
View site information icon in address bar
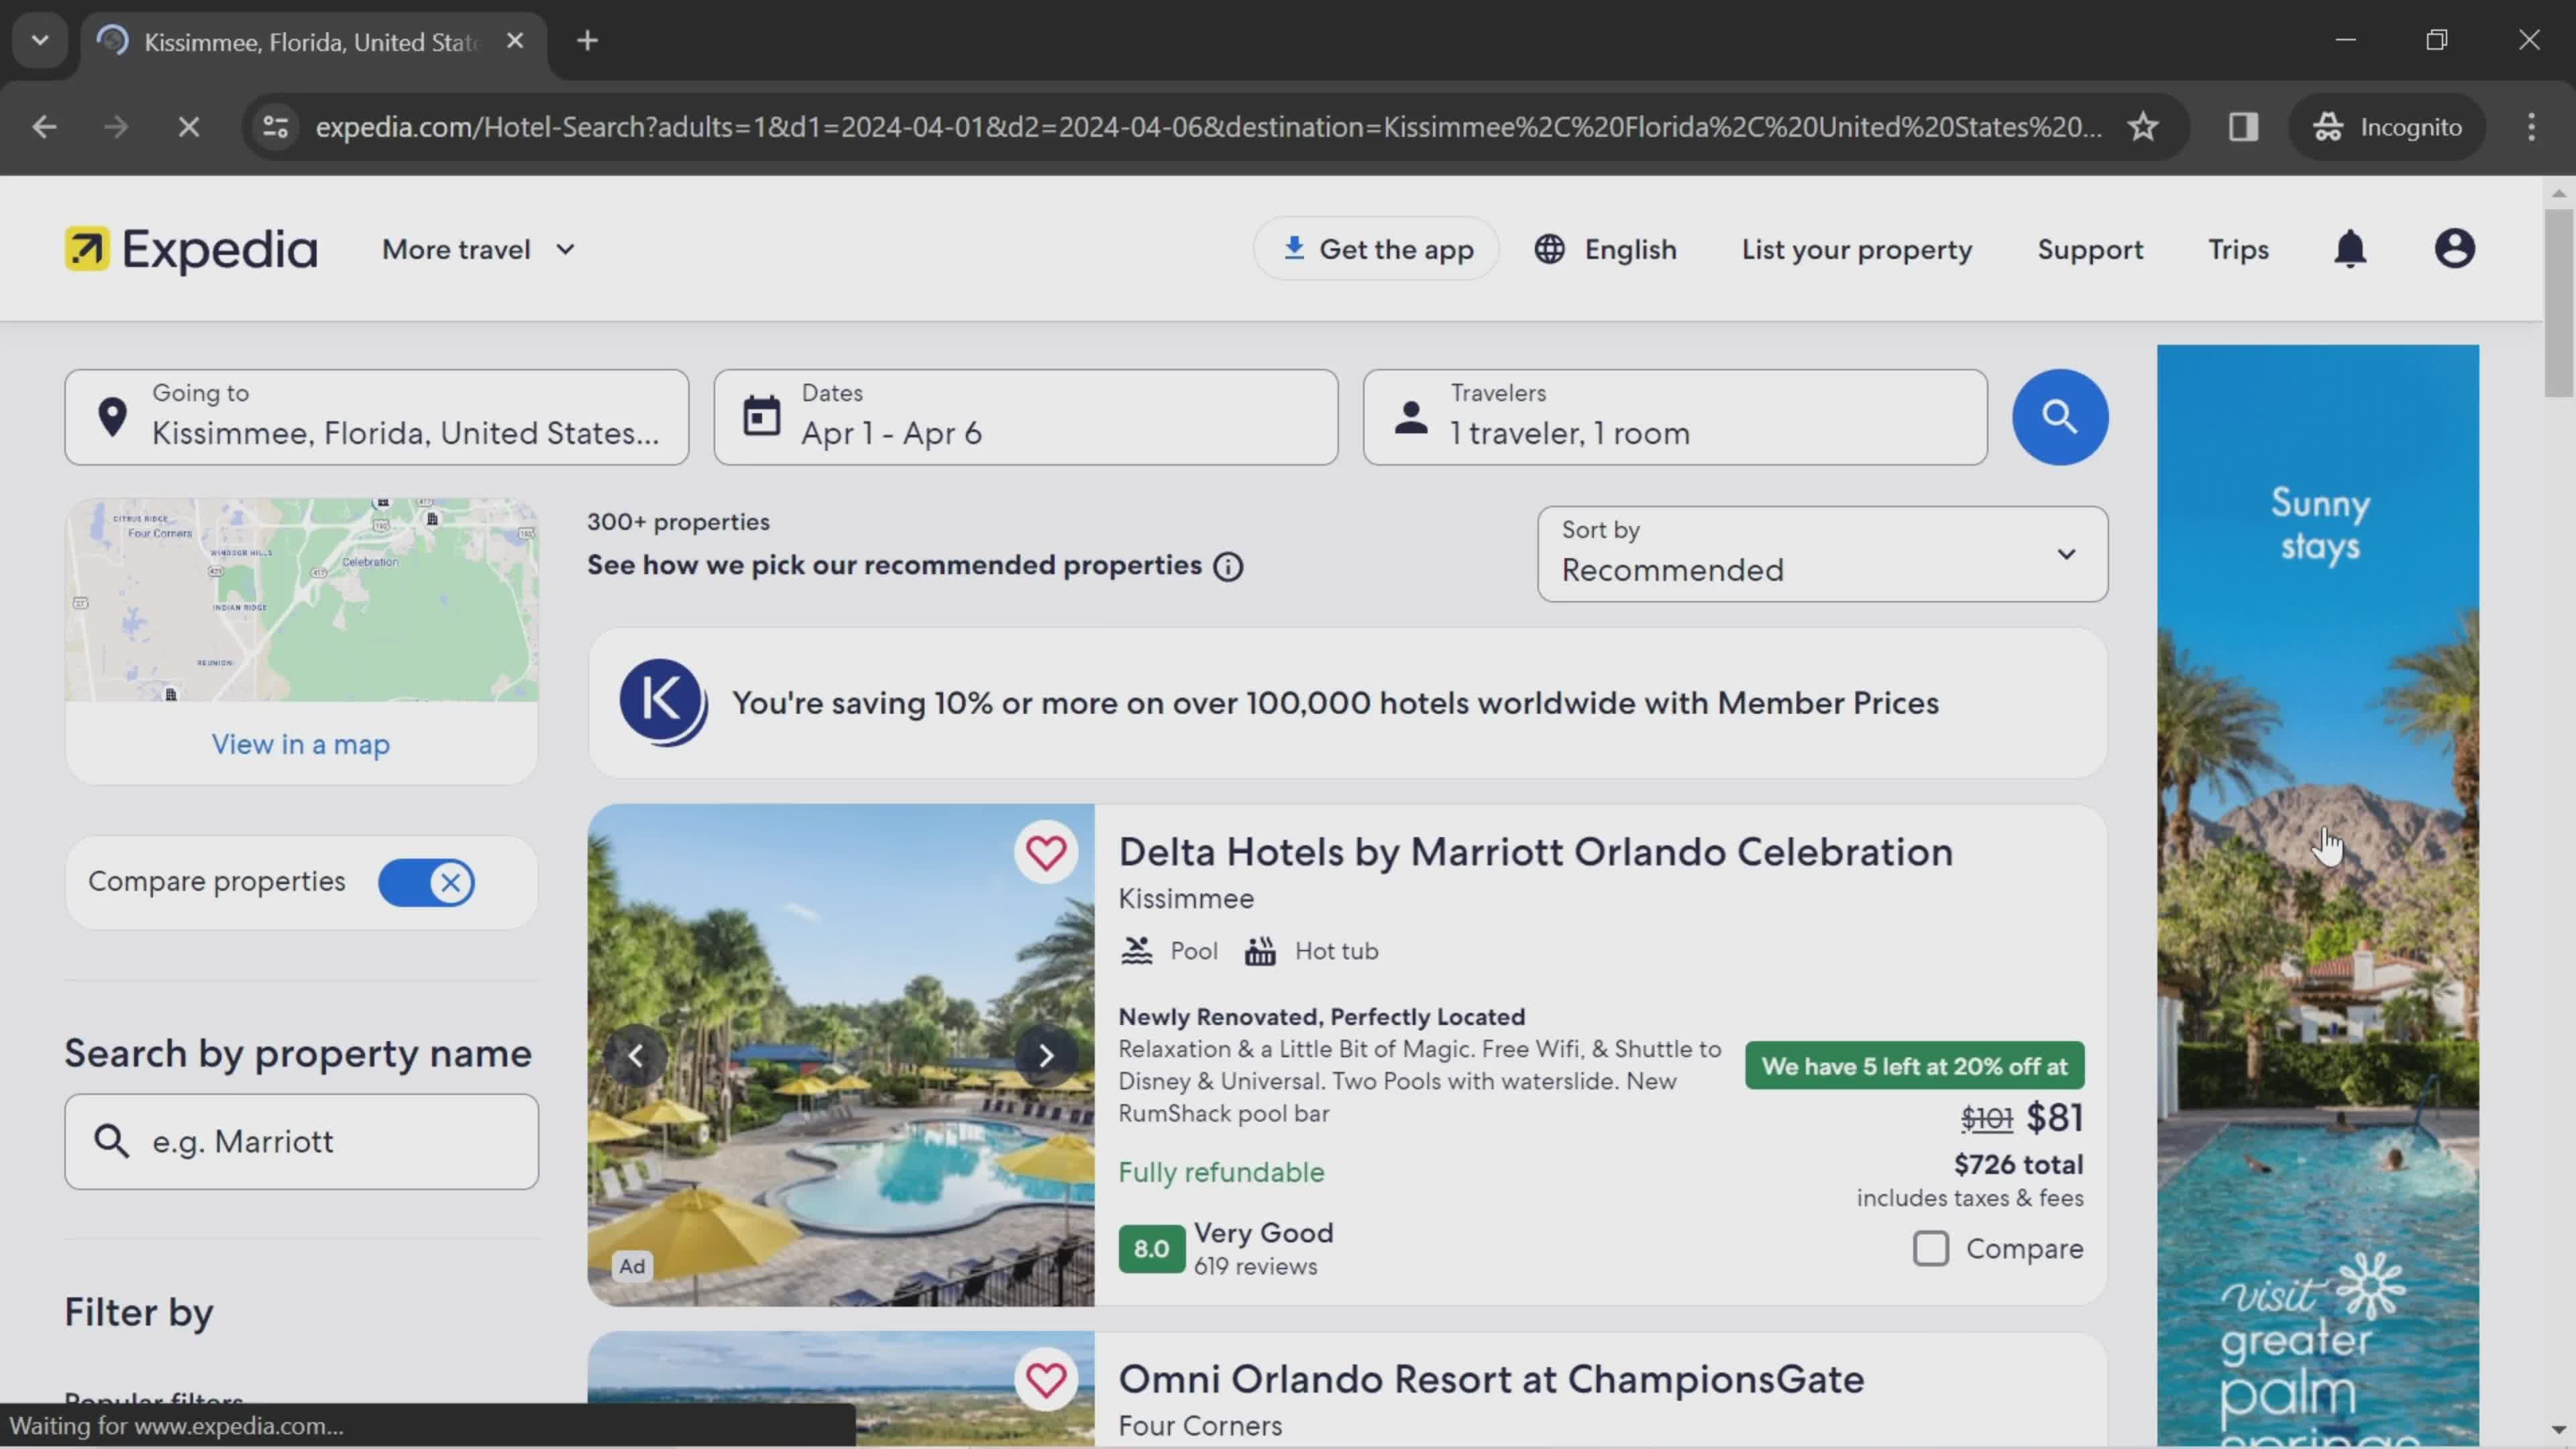(x=276, y=127)
